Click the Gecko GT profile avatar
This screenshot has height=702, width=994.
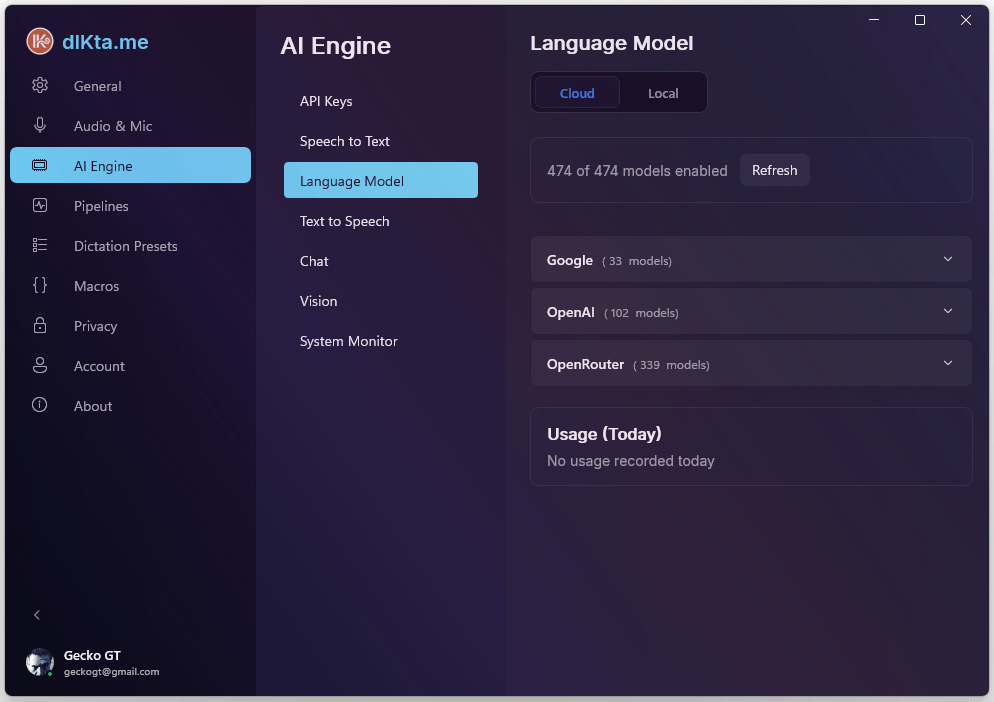click(x=40, y=663)
